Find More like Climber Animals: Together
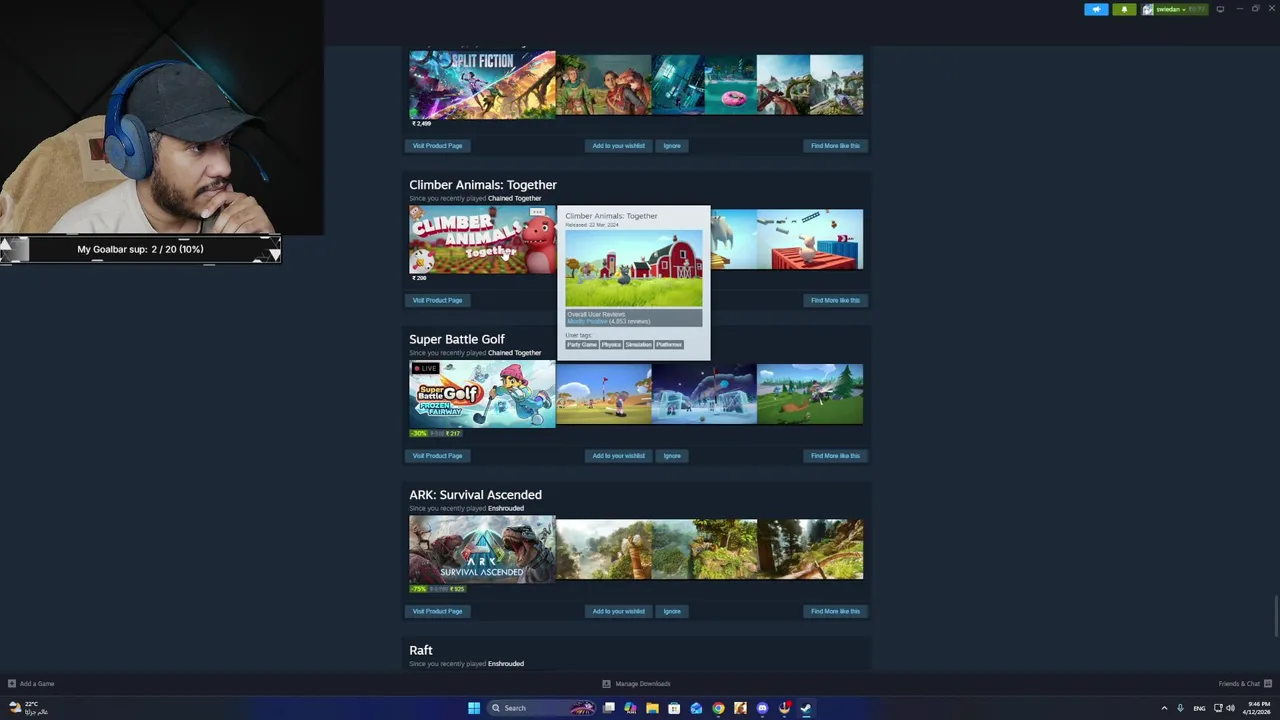 835,300
